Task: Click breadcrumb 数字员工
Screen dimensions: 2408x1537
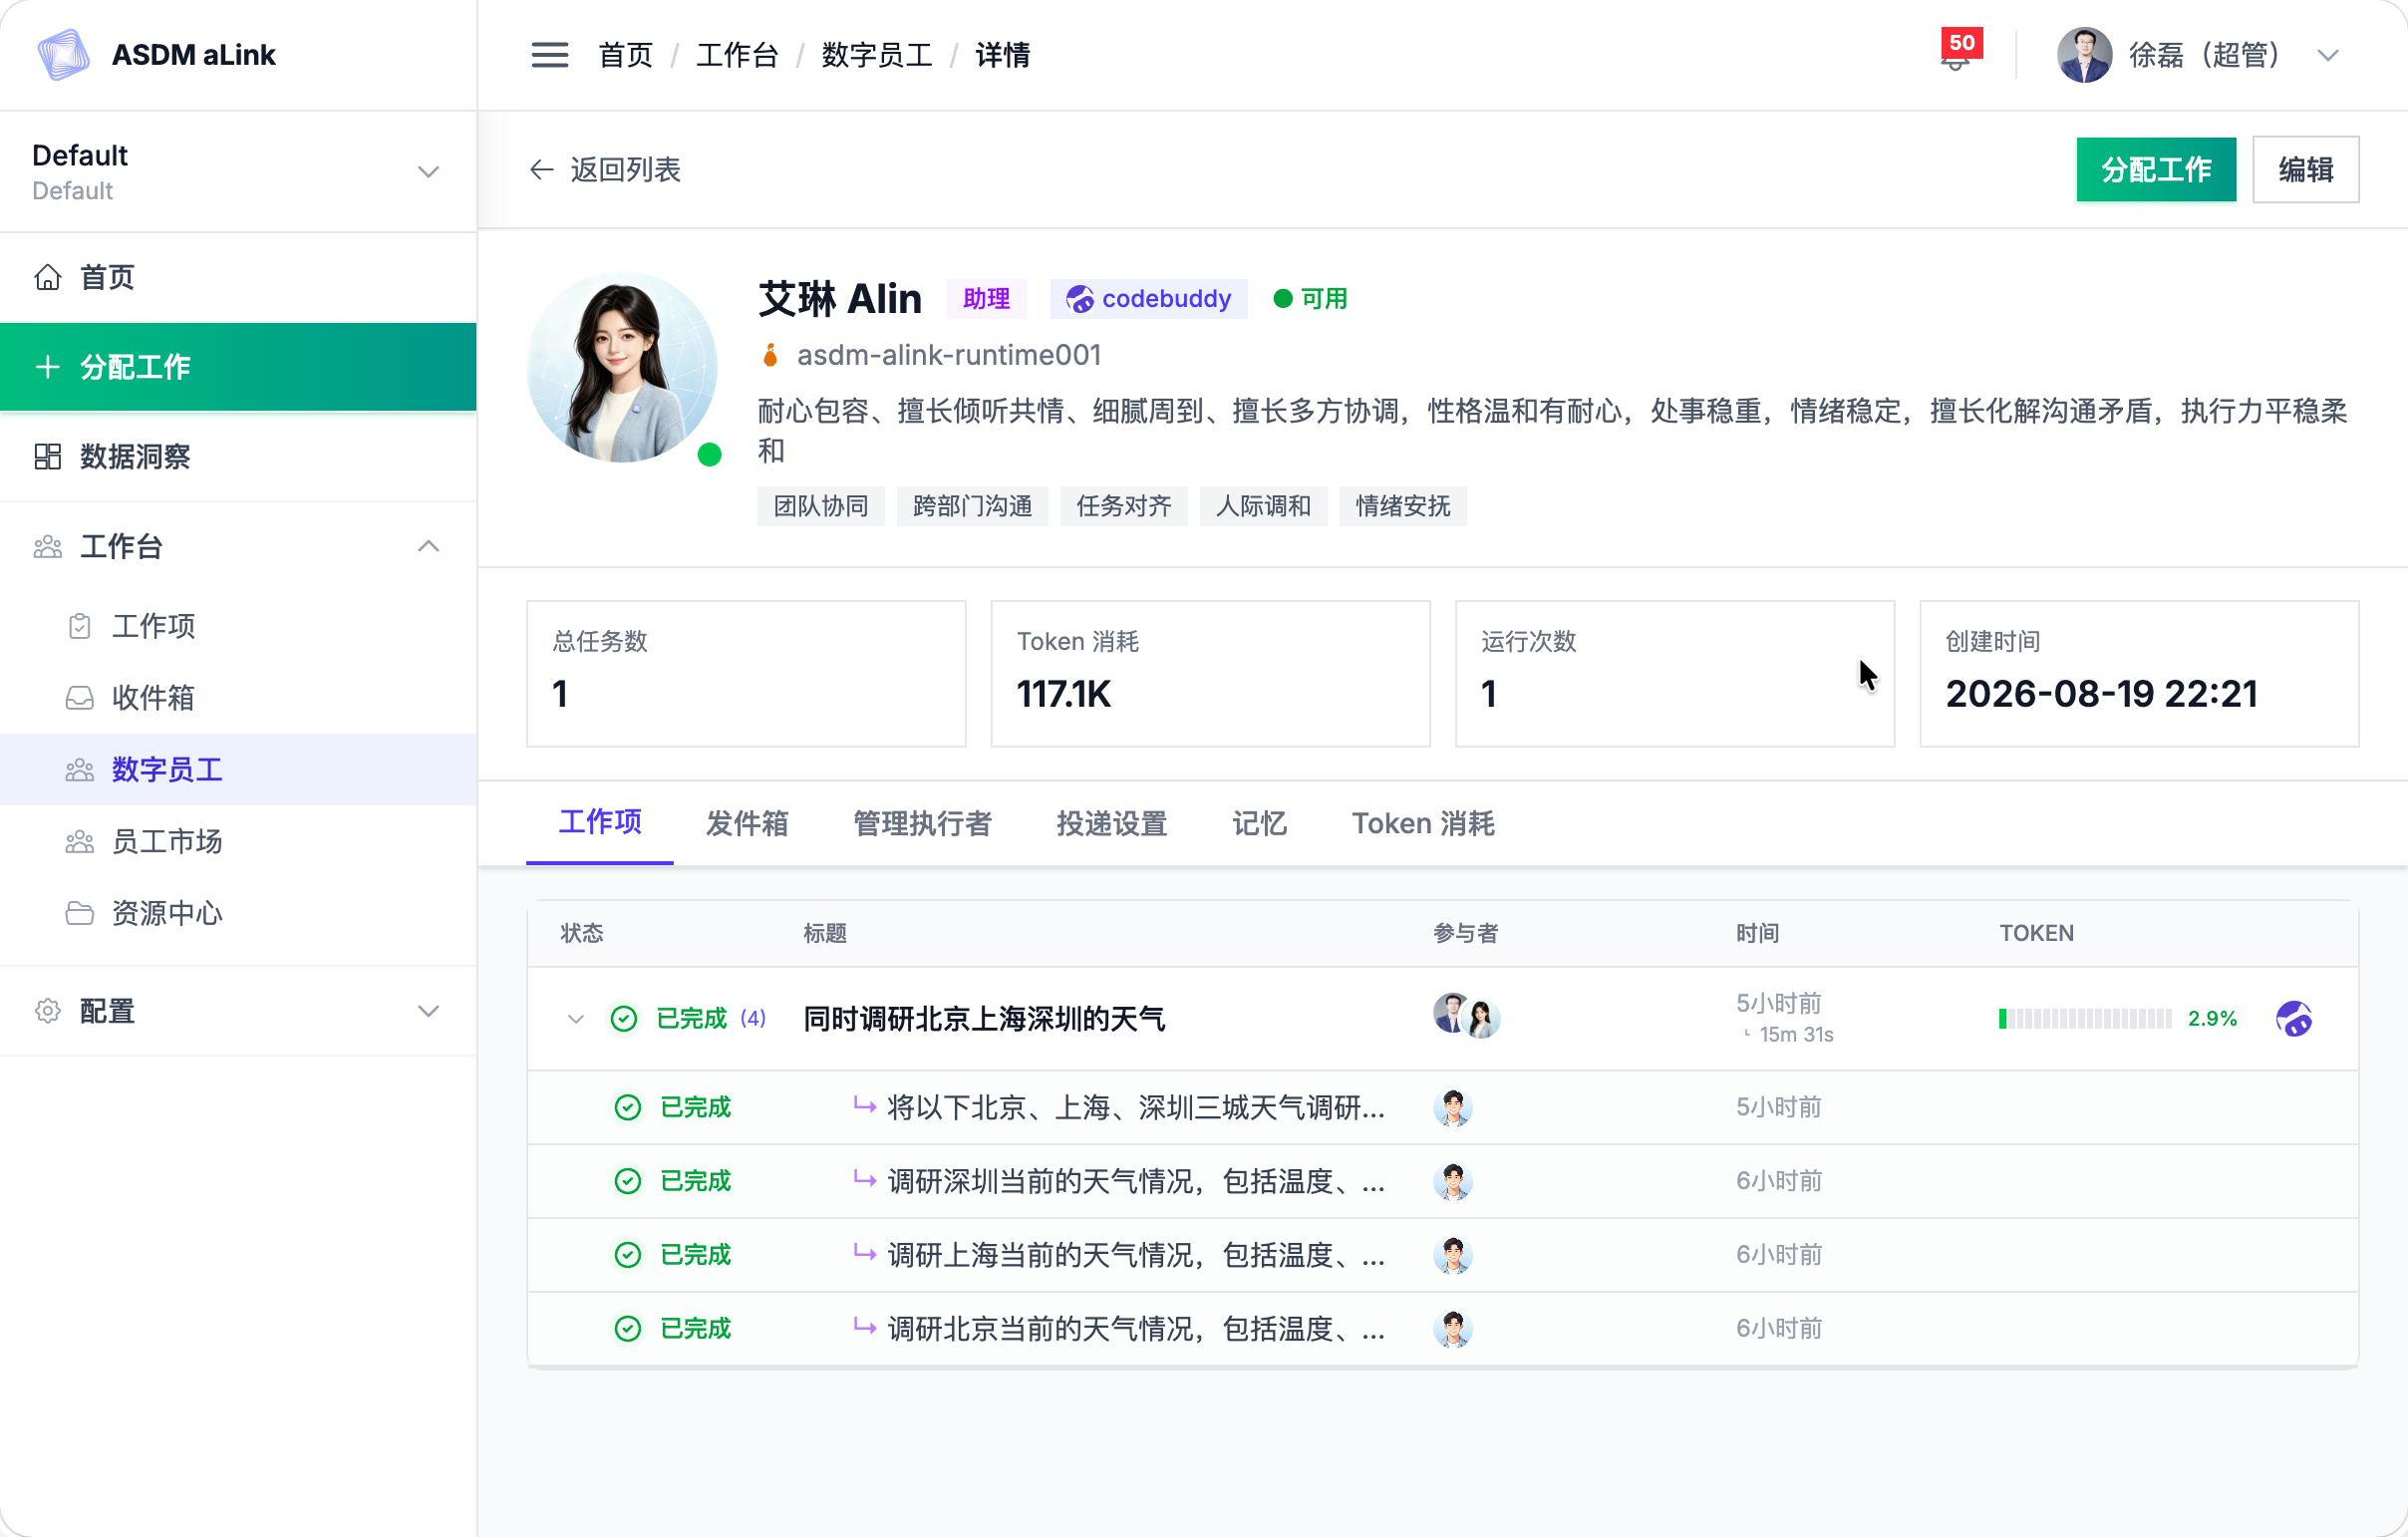Action: coord(876,55)
